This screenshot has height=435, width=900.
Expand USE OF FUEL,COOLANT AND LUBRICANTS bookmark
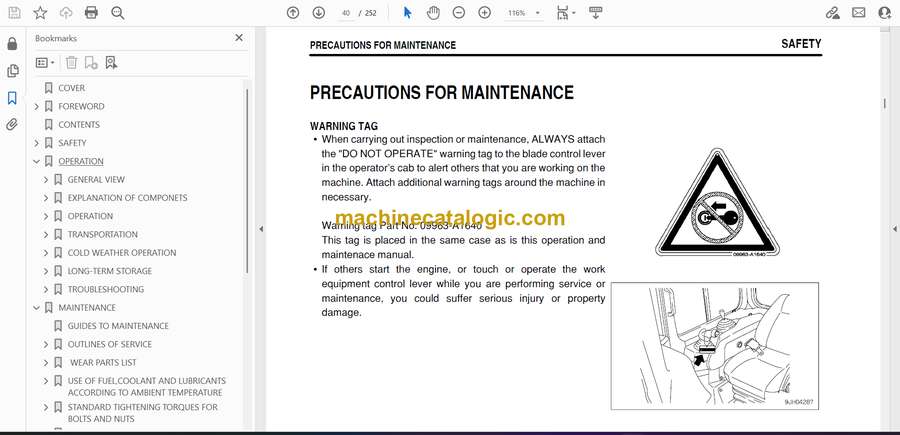coord(46,381)
